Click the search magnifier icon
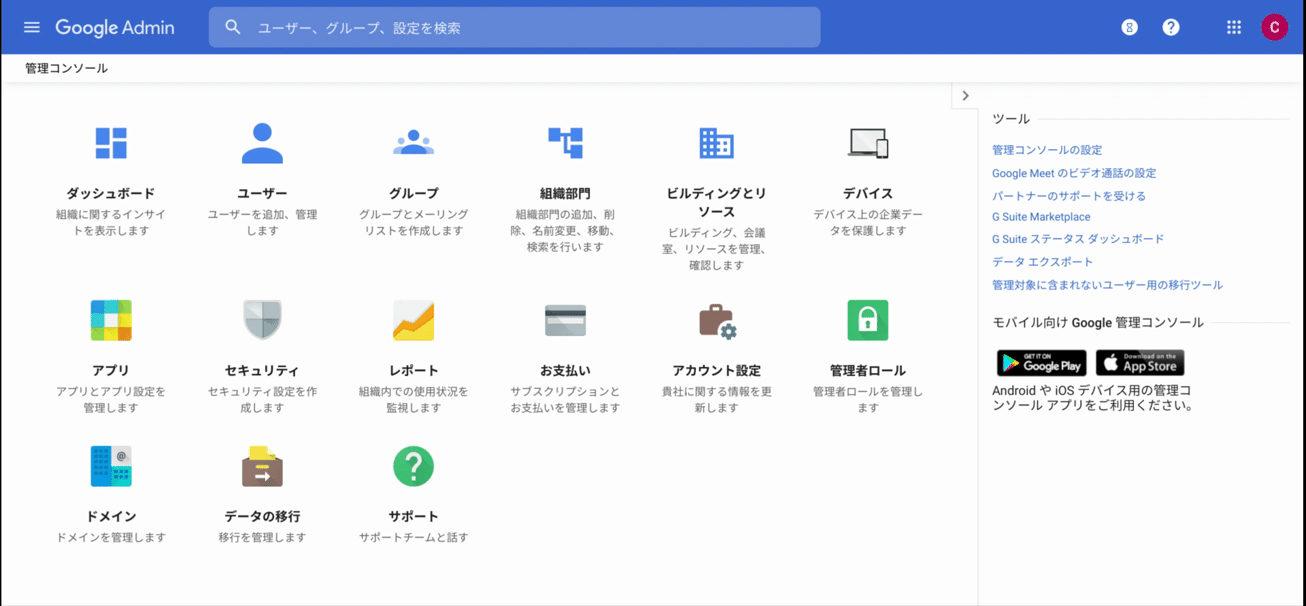Viewport: 1306px width, 606px height. tap(233, 27)
